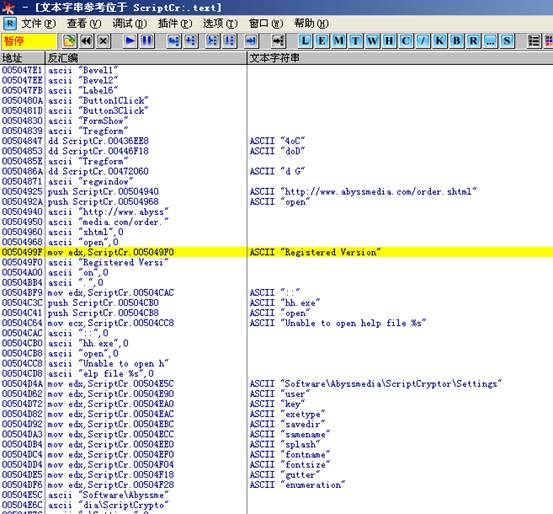Select ASCII "fontsize" string row
553x514 pixels.
pyautogui.click(x=276, y=465)
